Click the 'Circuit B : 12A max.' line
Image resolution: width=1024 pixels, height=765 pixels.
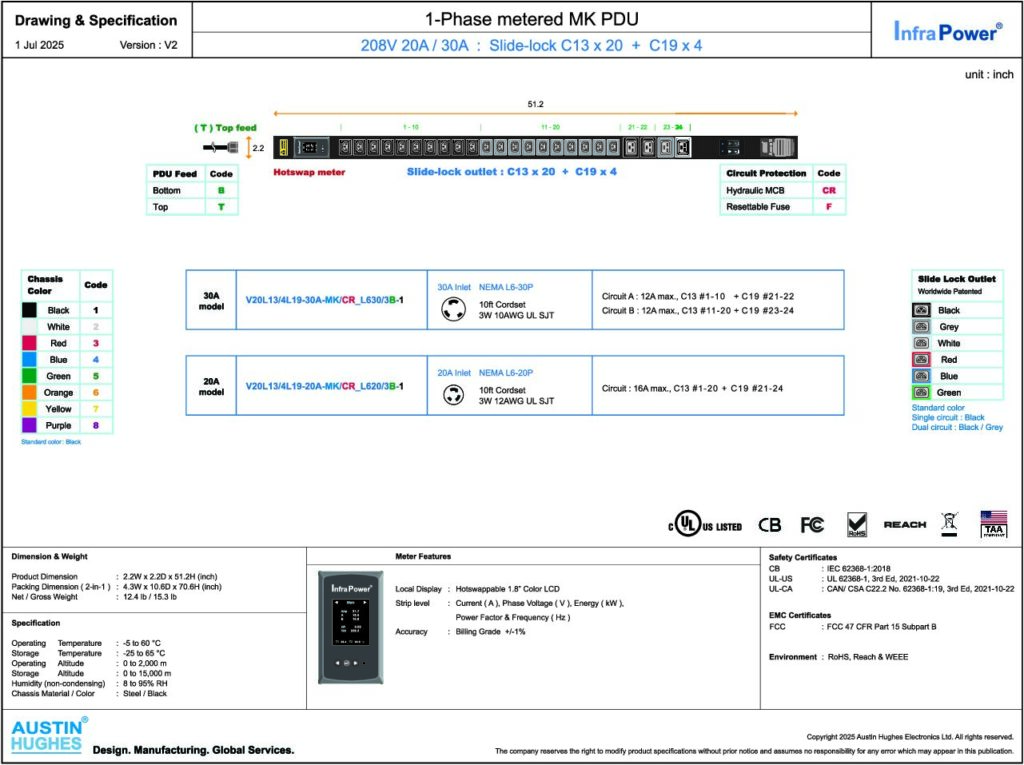(x=697, y=310)
